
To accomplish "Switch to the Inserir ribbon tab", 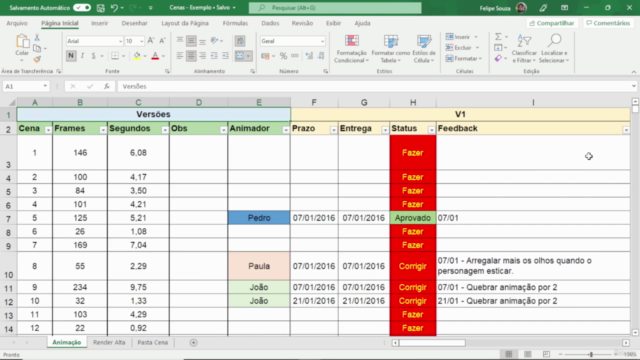I will point(100,23).
